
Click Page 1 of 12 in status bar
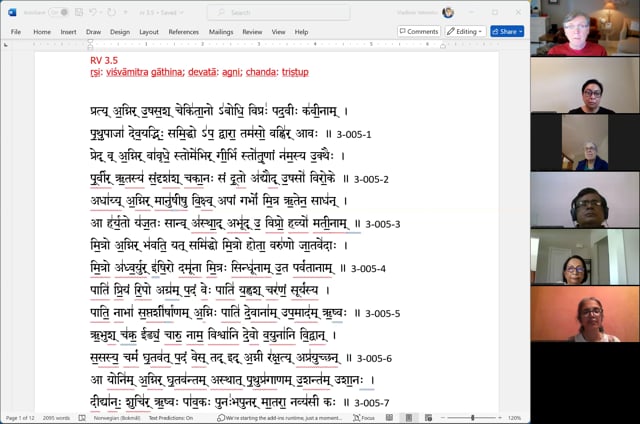[x=20, y=418]
